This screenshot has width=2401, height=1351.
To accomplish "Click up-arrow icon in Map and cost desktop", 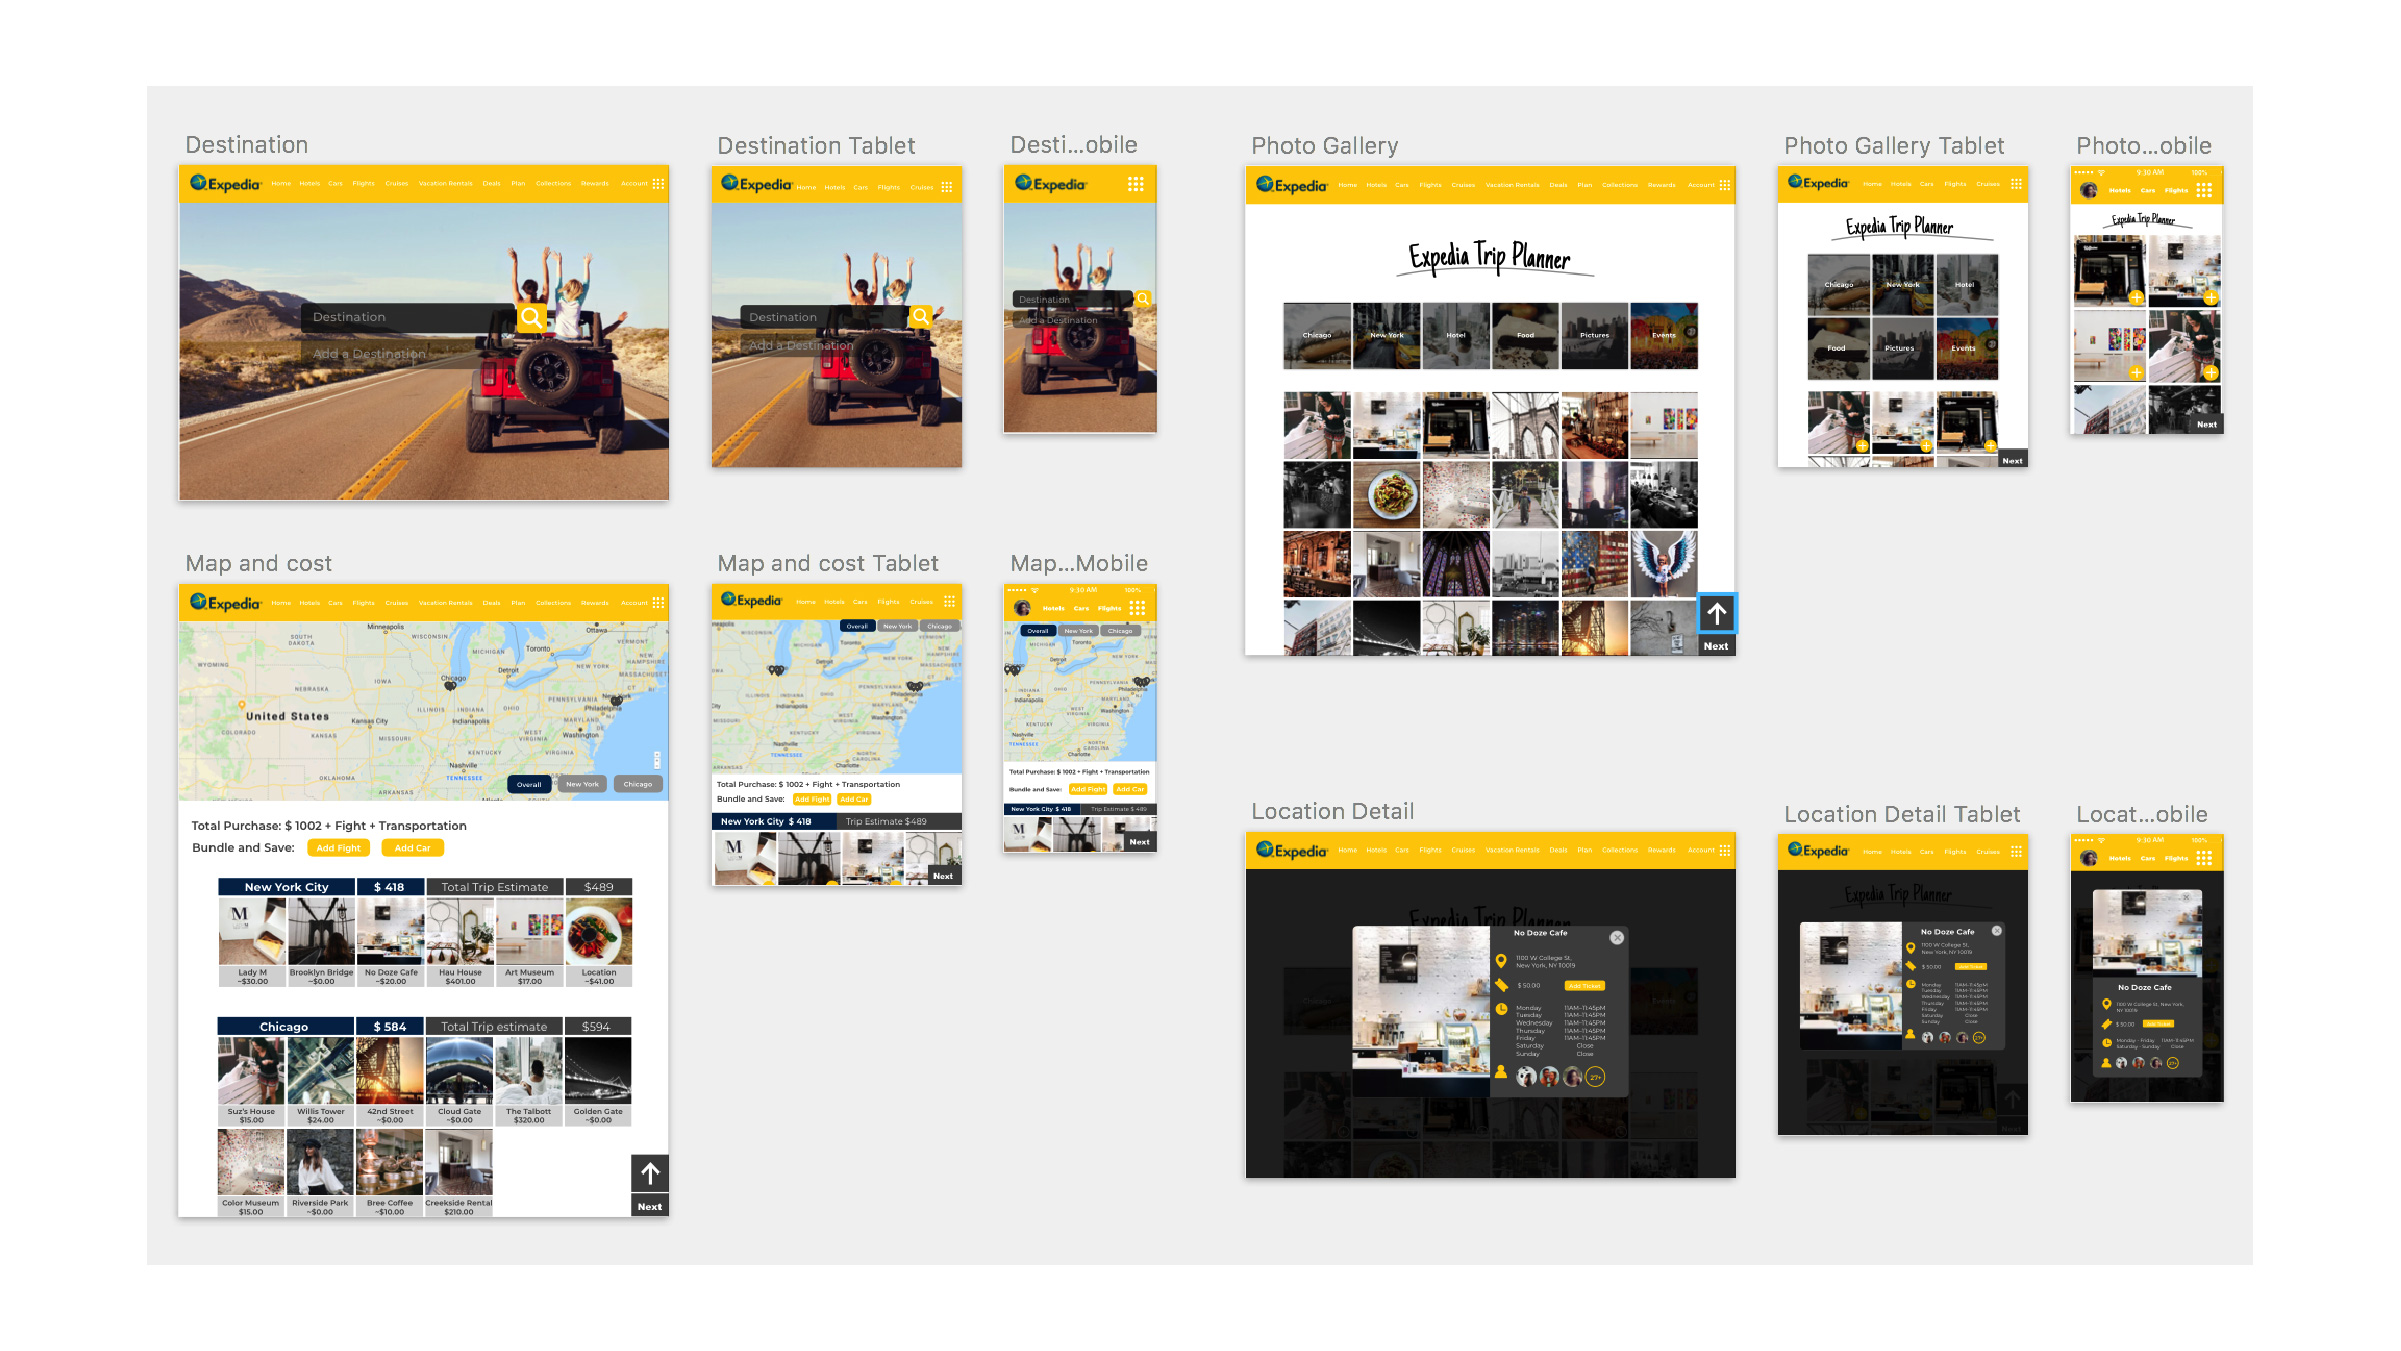I will tap(650, 1173).
